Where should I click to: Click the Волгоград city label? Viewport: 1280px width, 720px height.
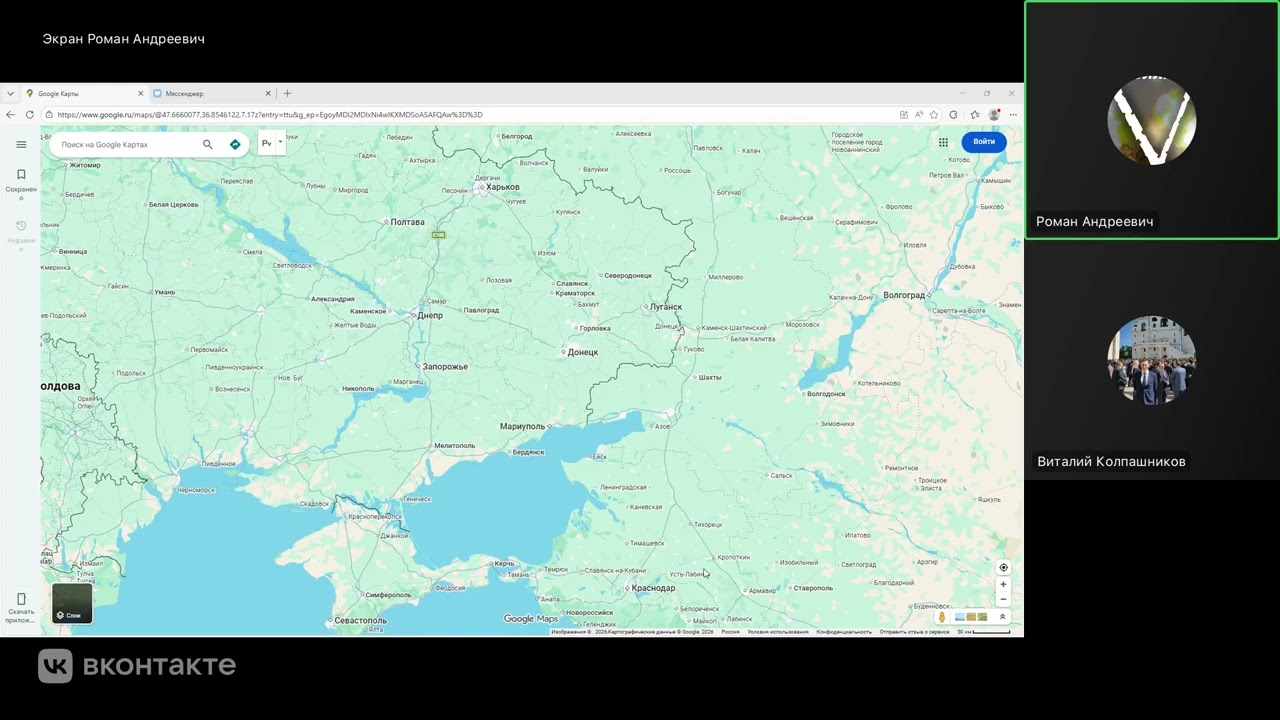tap(904, 295)
